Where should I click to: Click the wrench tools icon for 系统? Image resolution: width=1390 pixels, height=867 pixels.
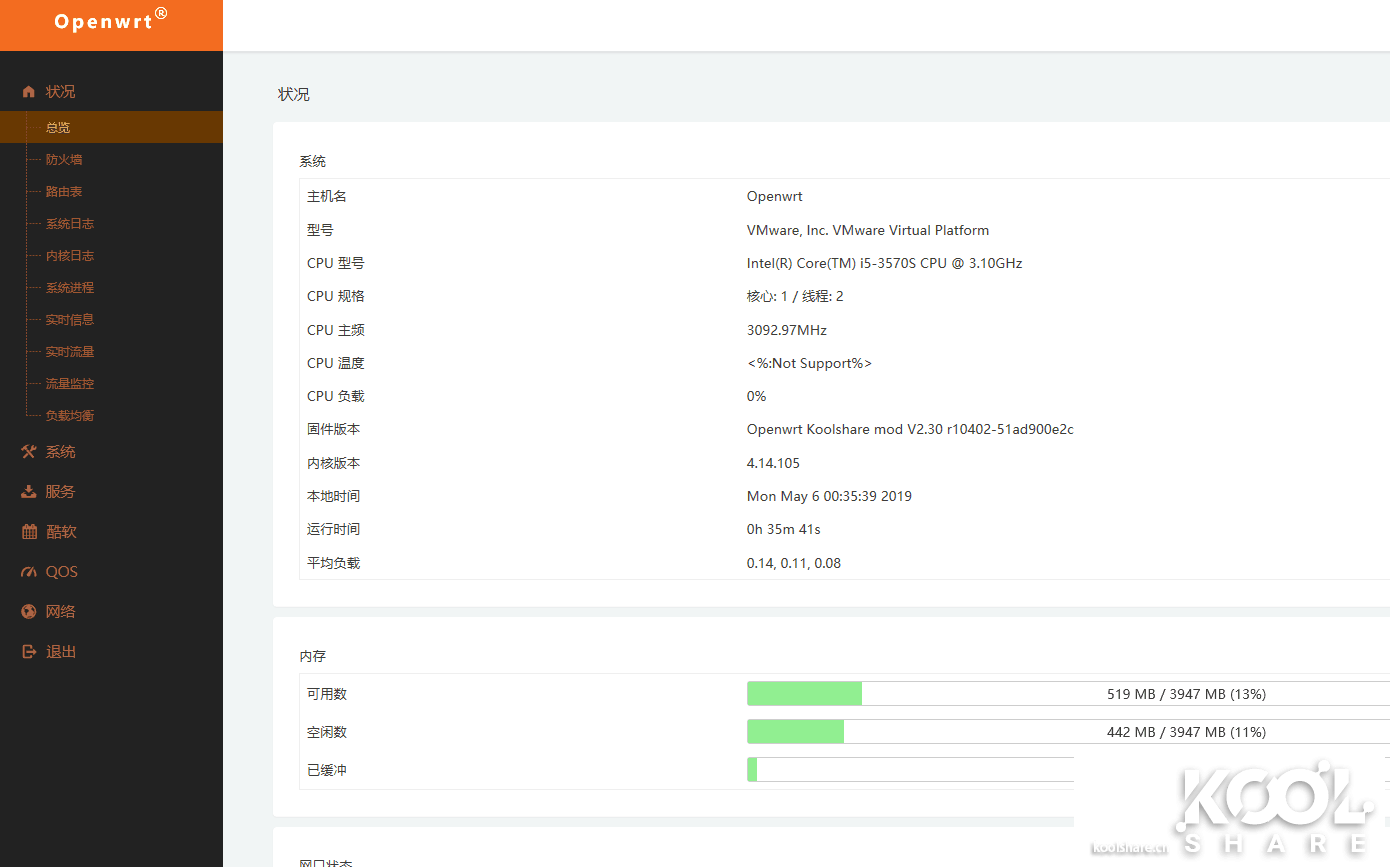tap(29, 452)
